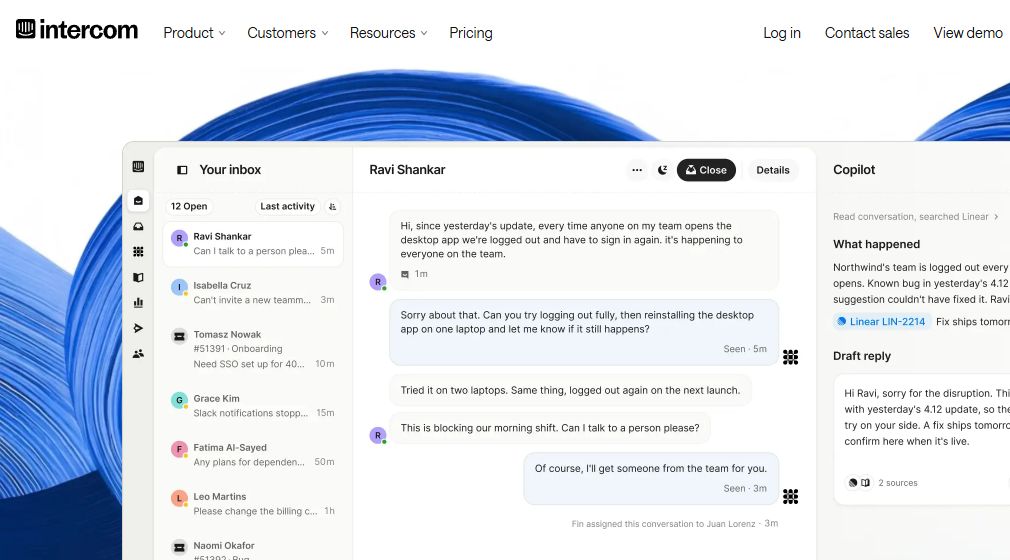1010x560 pixels.
Task: Open the Resources dropdown
Action: click(x=388, y=33)
